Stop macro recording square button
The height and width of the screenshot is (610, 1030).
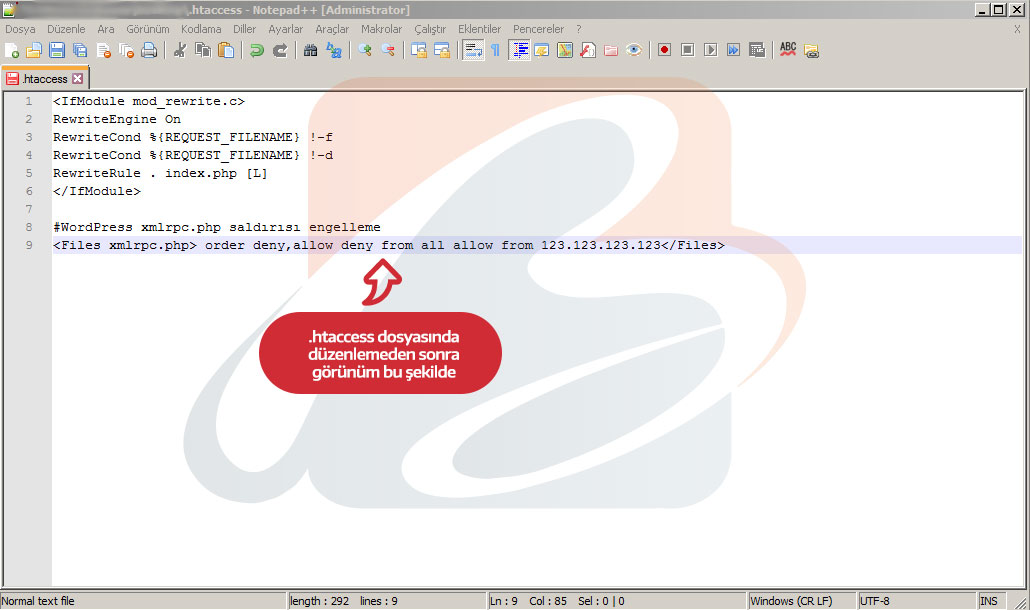(x=688, y=50)
